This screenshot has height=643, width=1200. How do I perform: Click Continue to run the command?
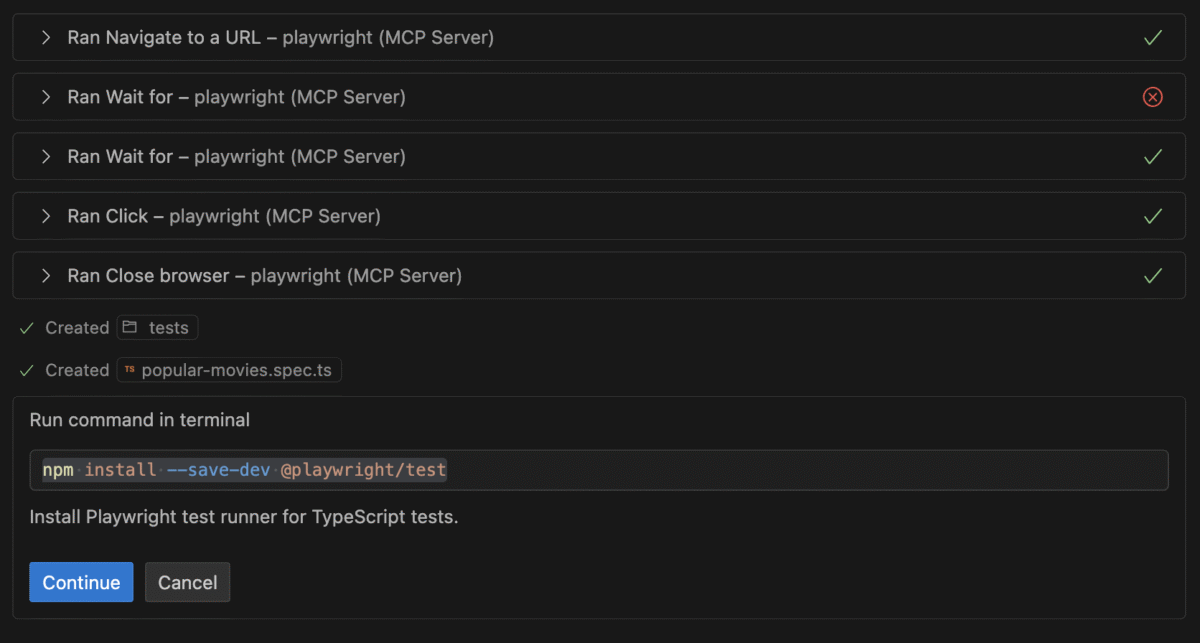(81, 582)
